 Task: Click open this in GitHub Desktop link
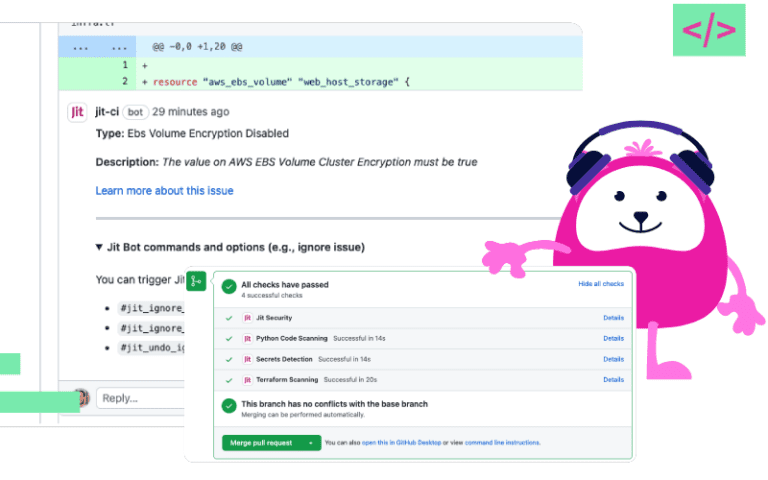click(x=401, y=443)
